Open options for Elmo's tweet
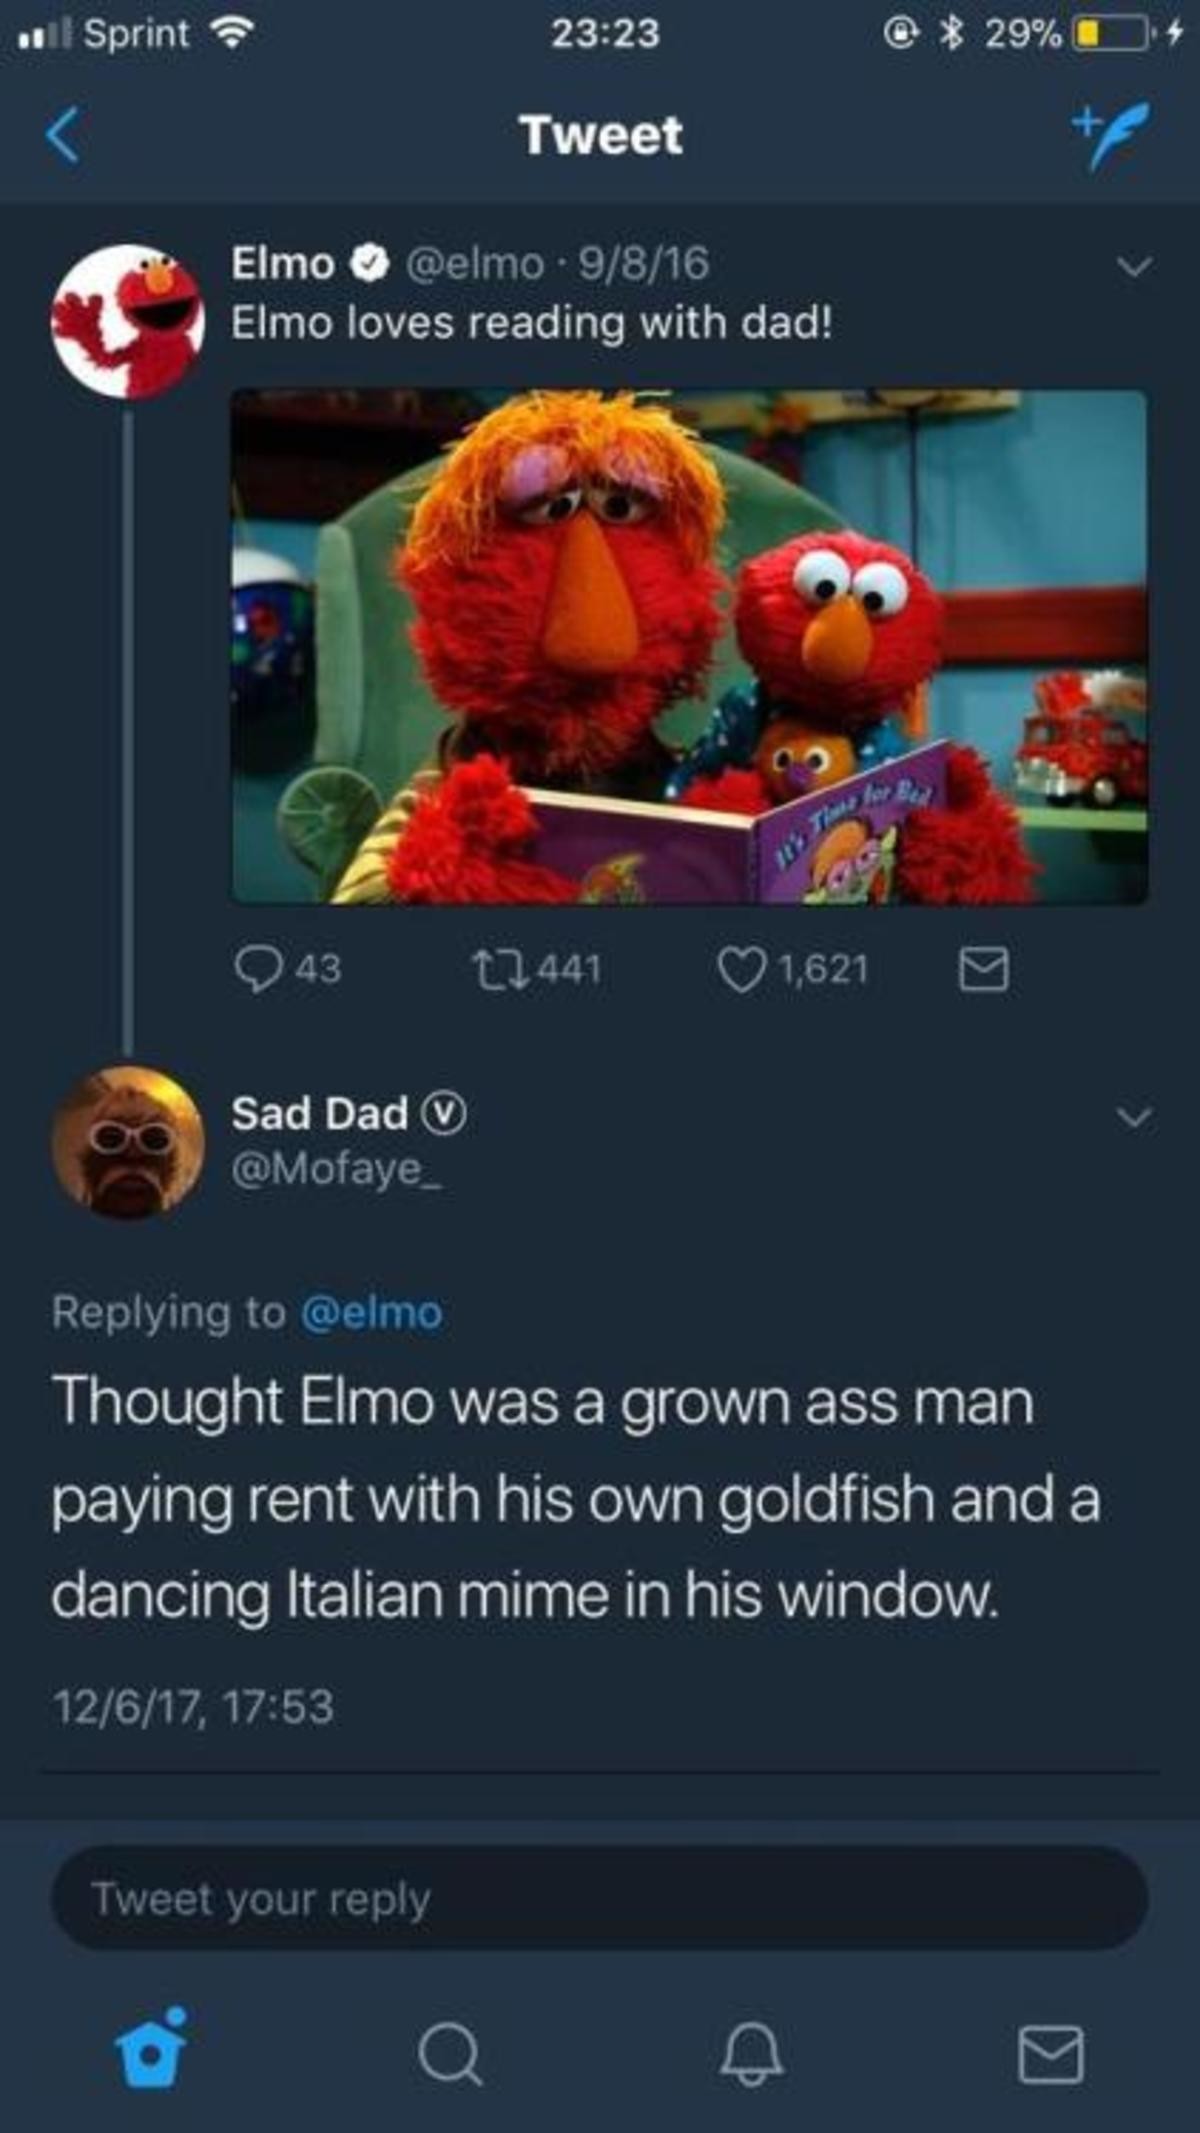Viewport: 1200px width, 2133px height. 1135,265
